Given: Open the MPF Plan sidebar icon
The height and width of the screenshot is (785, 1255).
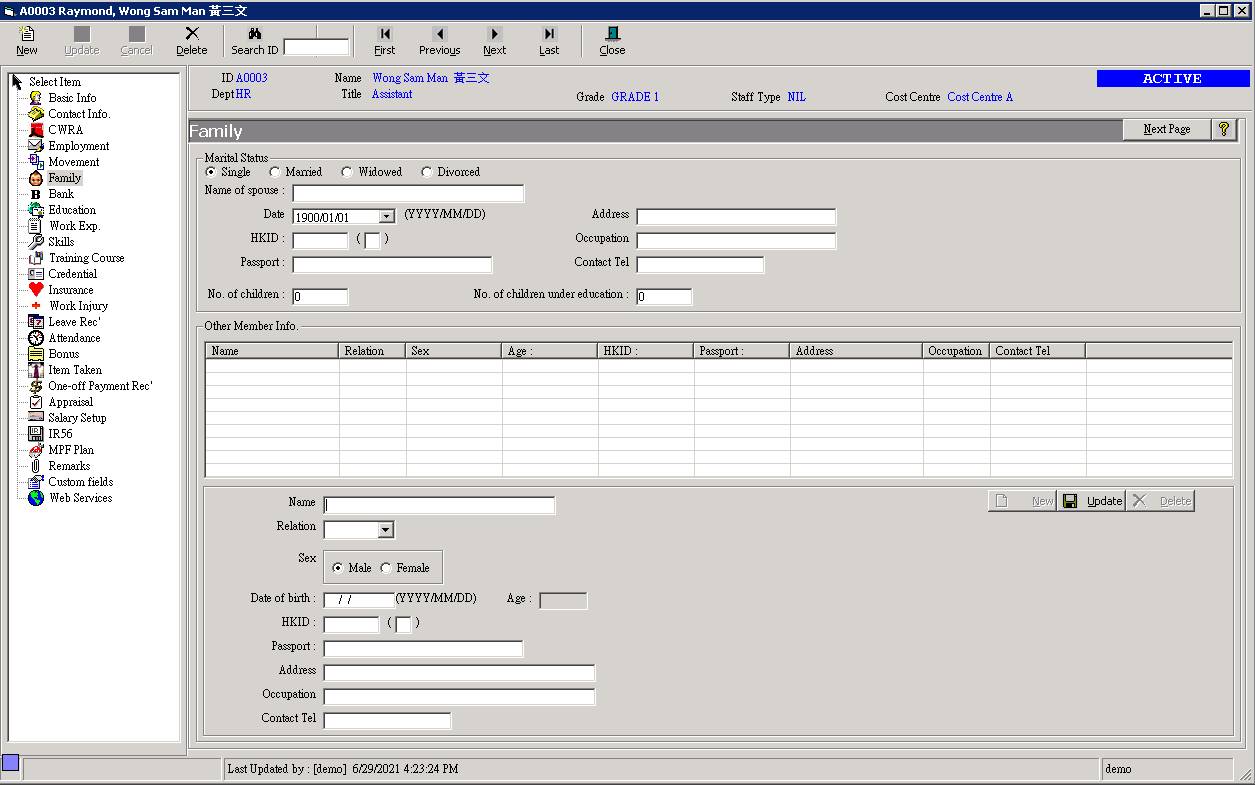Looking at the screenshot, I should click(36, 450).
